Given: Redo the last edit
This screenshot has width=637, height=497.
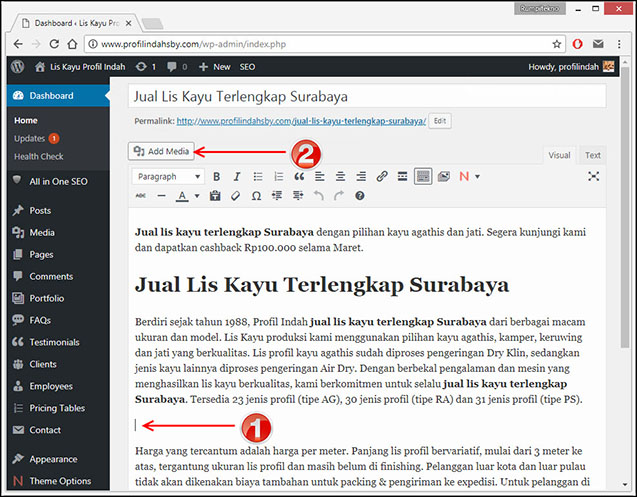Looking at the screenshot, I should 339,196.
